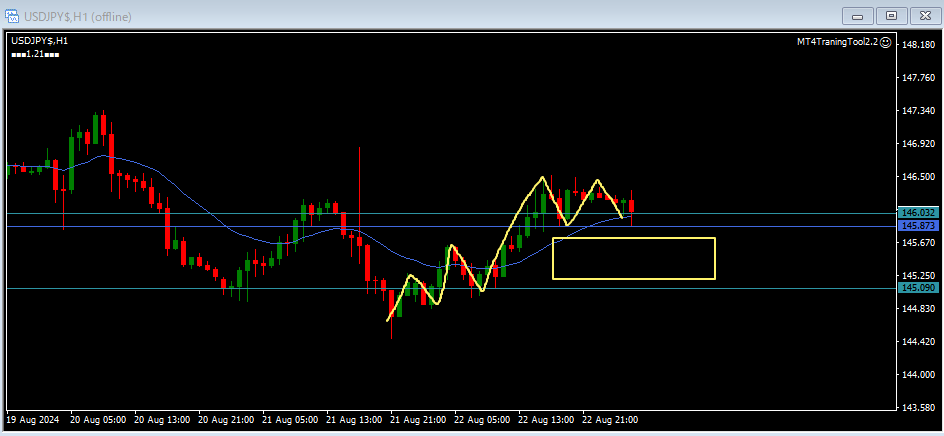Click the title bar text USDJPY$,H1 (offline)
The height and width of the screenshot is (436, 944).
(x=77, y=17)
